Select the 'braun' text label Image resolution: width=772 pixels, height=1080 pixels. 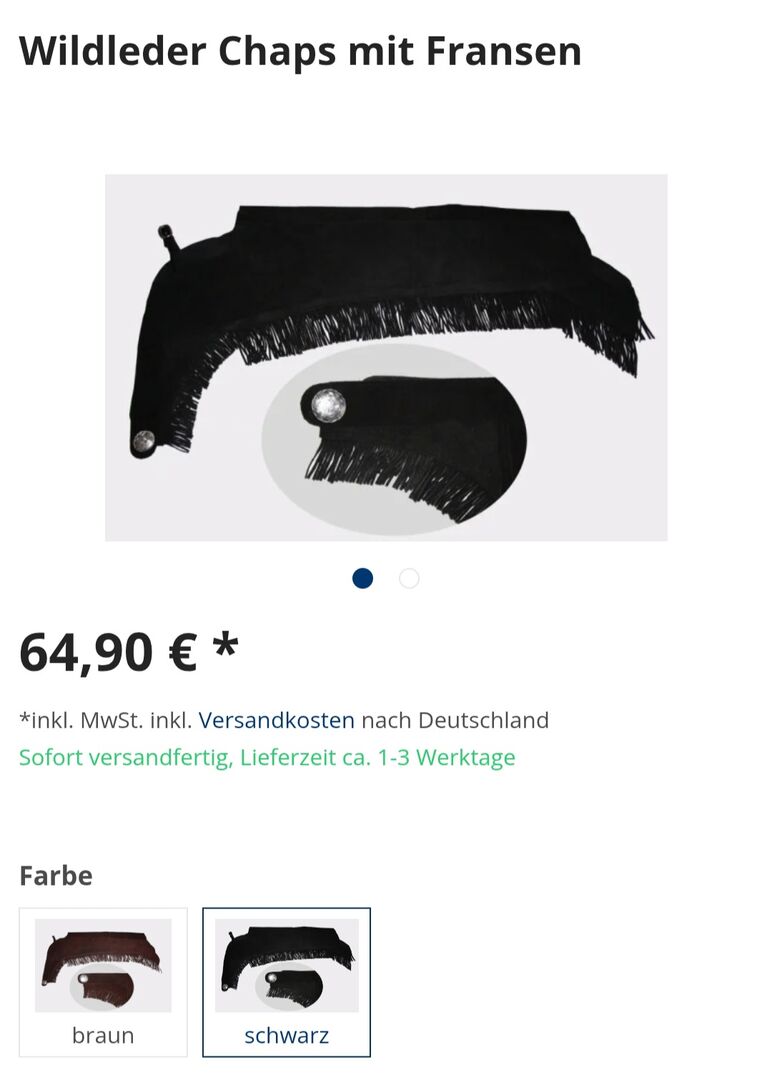pyautogui.click(x=103, y=1035)
